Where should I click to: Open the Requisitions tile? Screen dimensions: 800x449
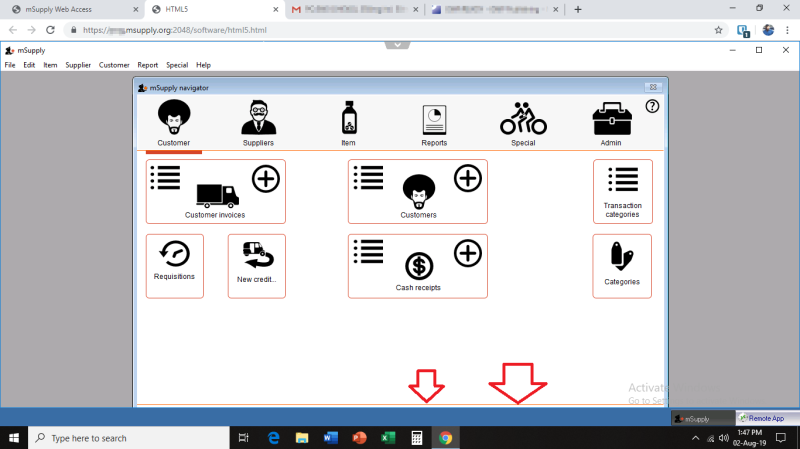pos(175,266)
